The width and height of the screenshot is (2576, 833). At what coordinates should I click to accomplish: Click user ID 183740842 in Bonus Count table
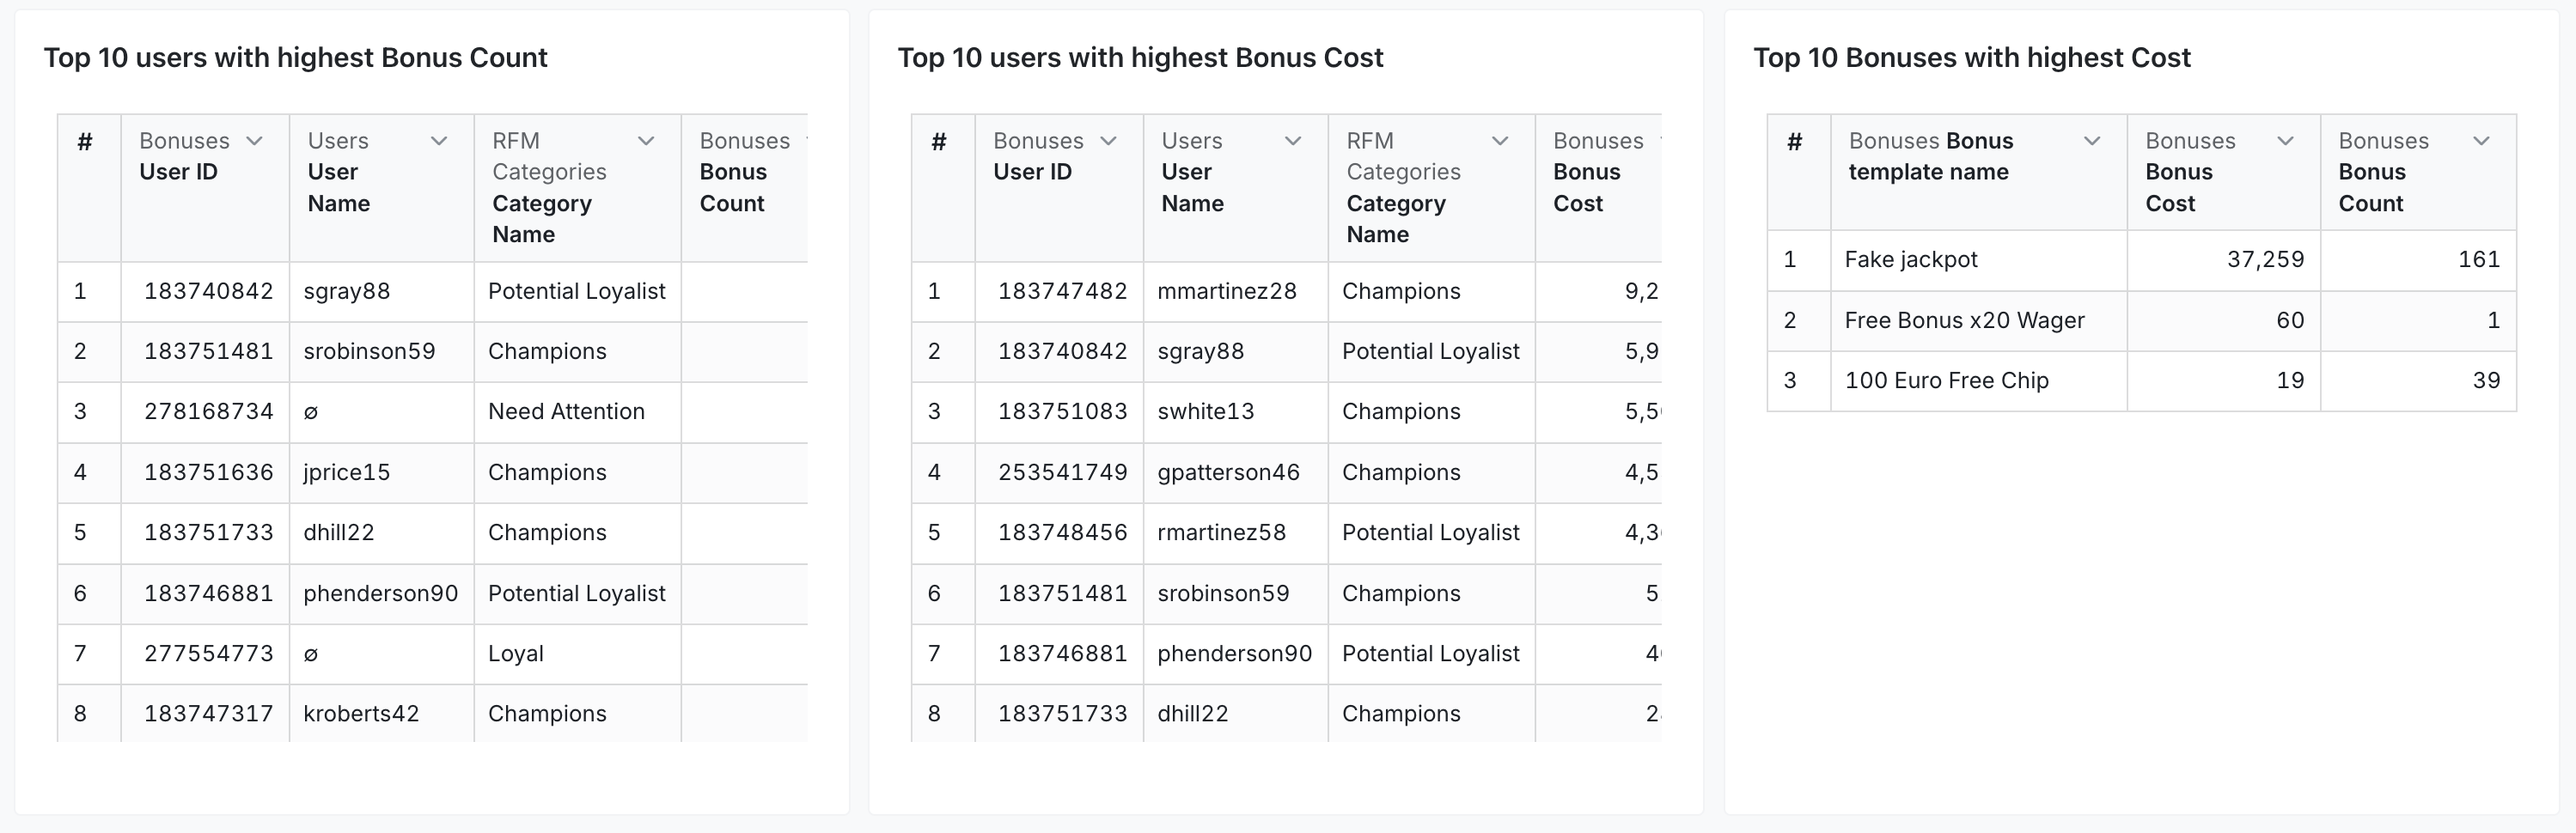[208, 292]
